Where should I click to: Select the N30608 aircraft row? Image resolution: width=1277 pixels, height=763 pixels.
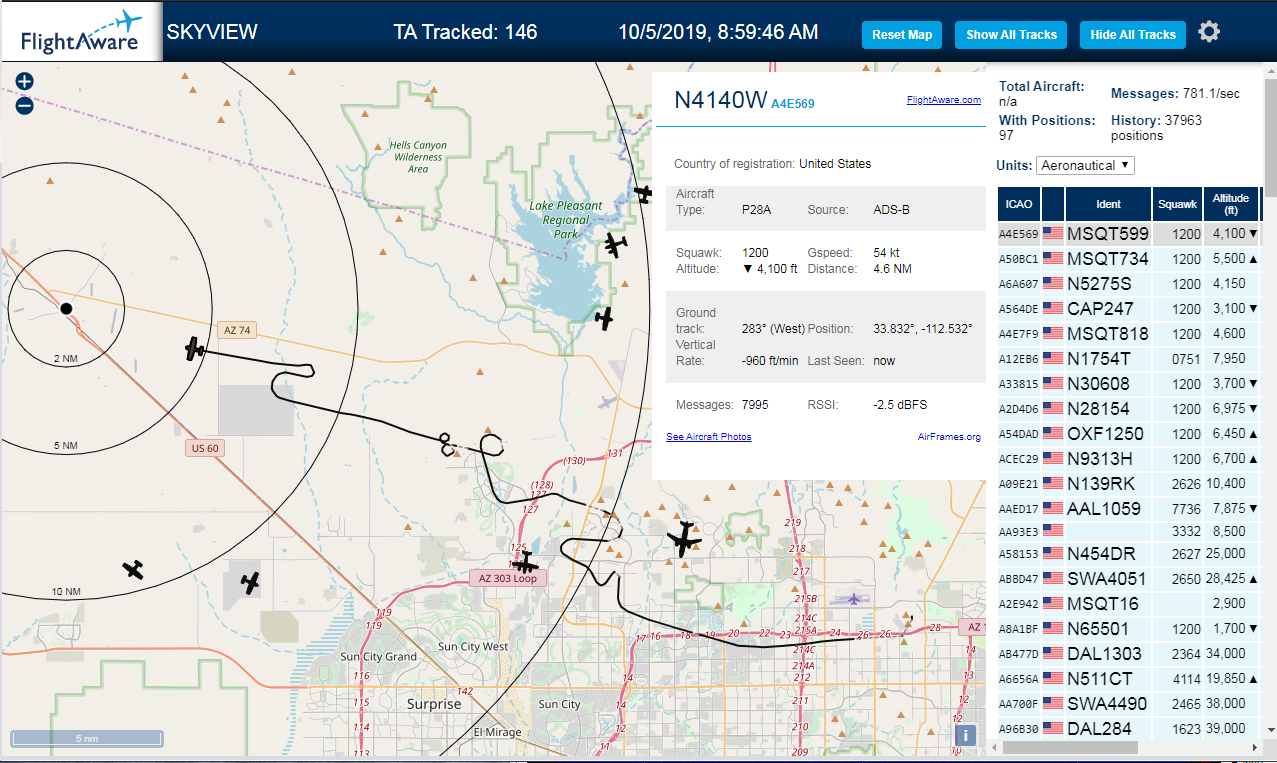pyautogui.click(x=1129, y=384)
